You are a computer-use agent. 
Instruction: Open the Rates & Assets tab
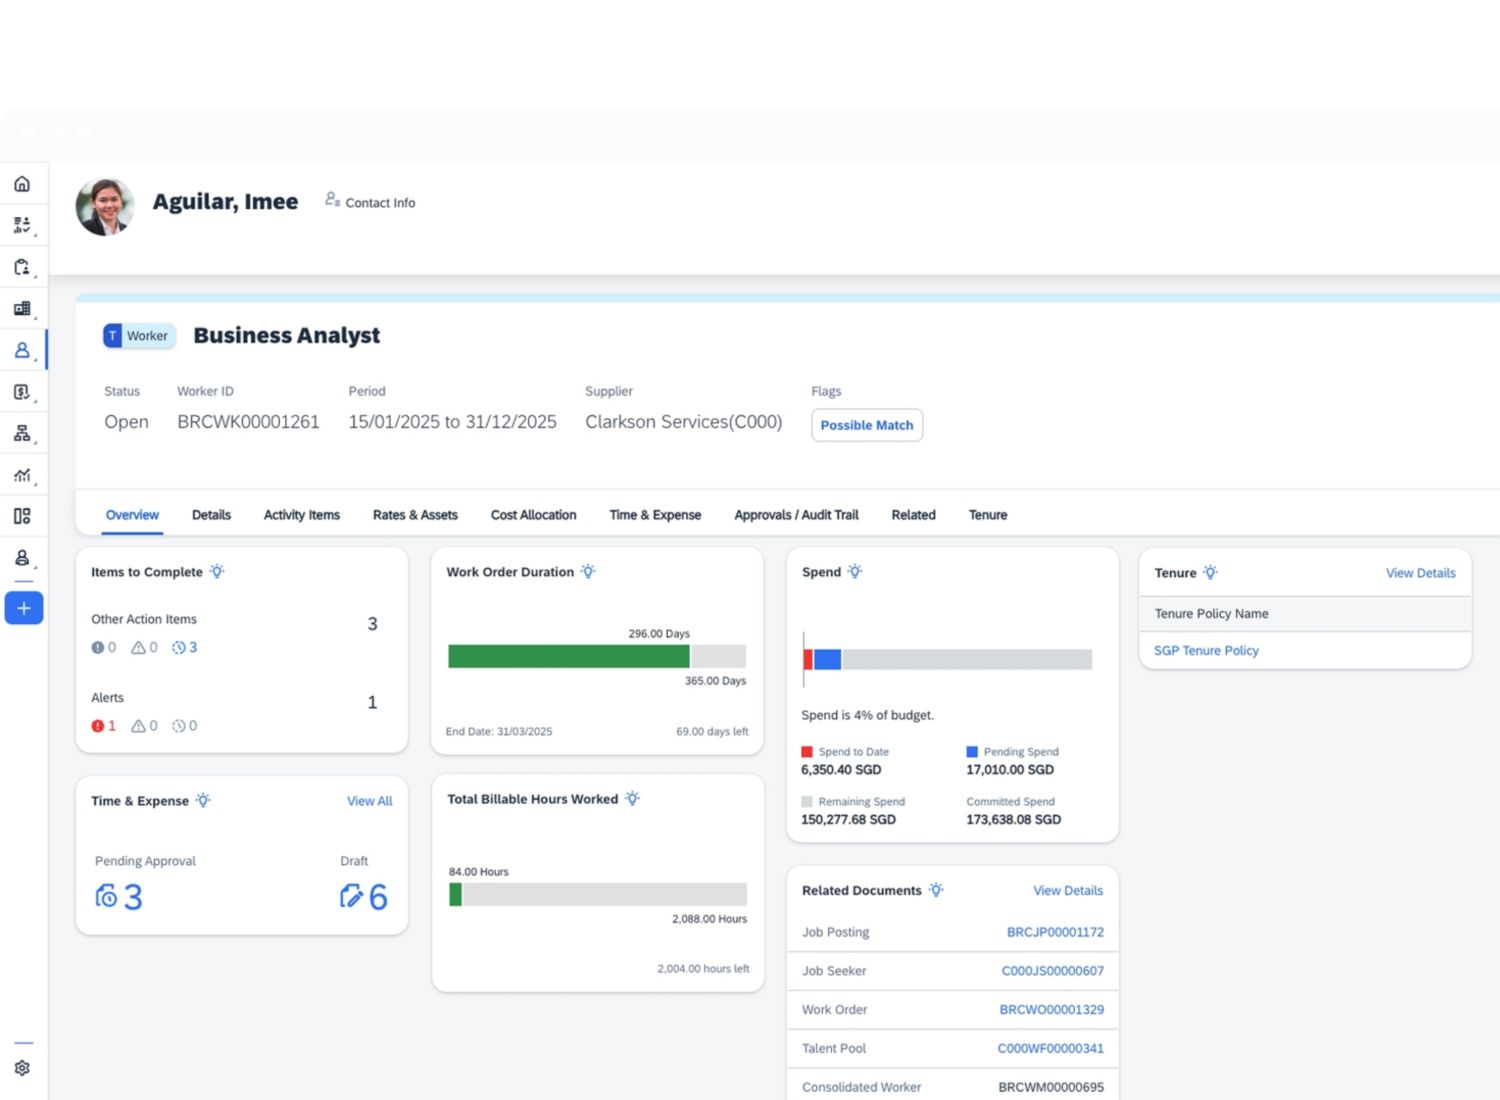click(415, 515)
